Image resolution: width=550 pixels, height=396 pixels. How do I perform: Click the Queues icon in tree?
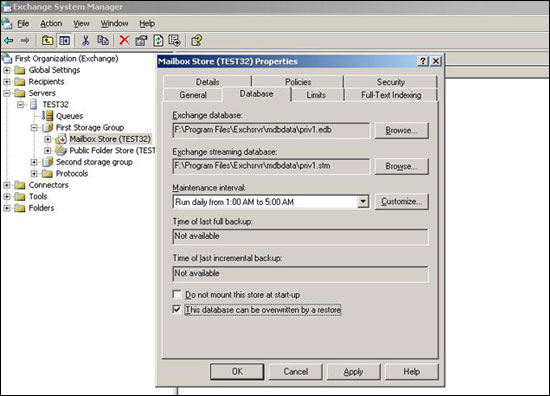48,116
